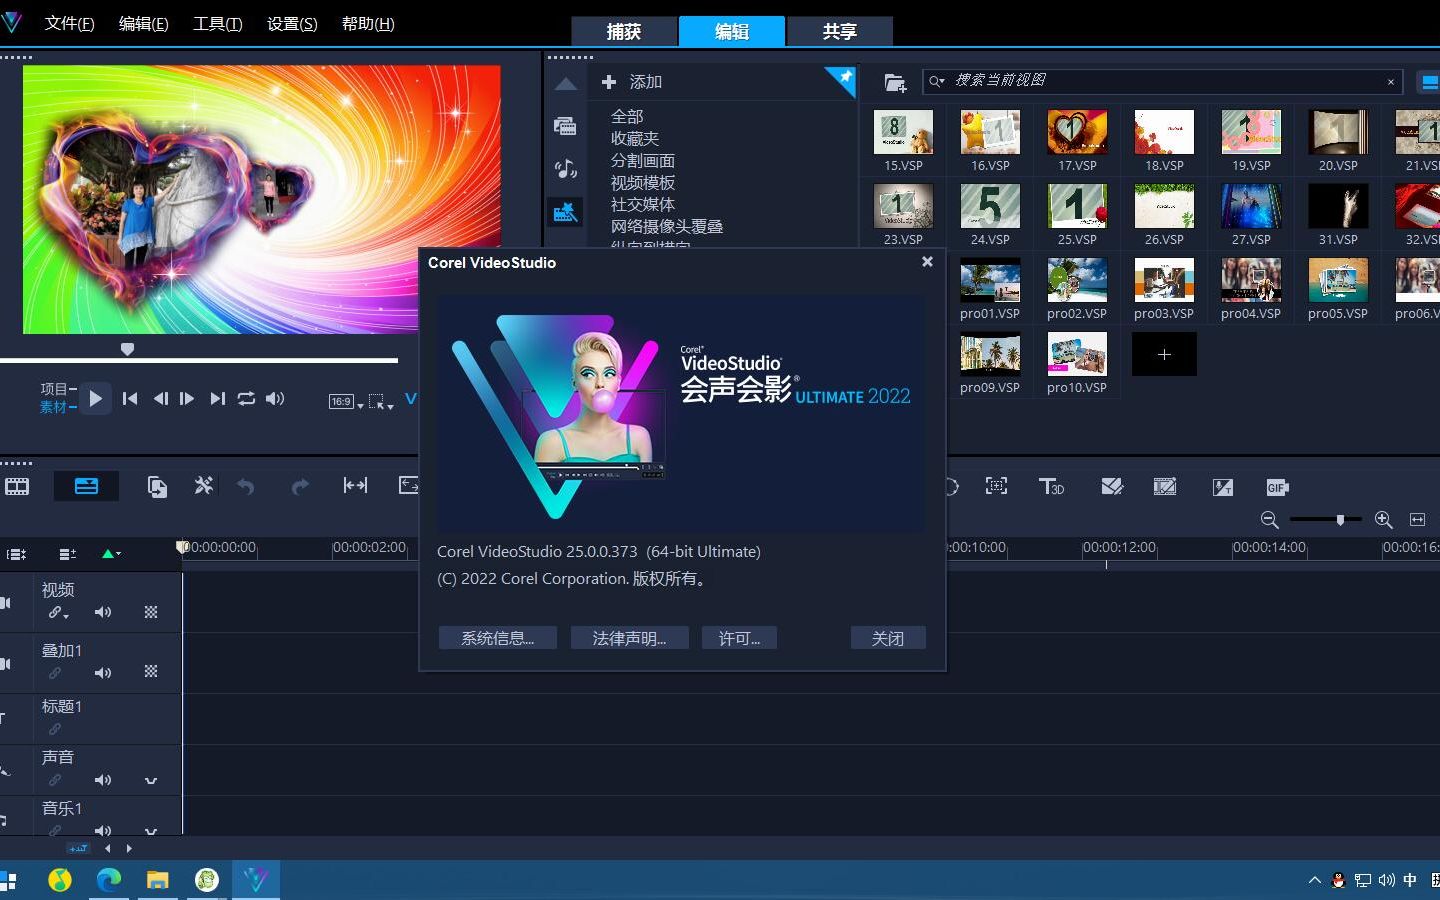Fit project in timeline window icon
This screenshot has width=1440, height=900.
pos(1417,519)
